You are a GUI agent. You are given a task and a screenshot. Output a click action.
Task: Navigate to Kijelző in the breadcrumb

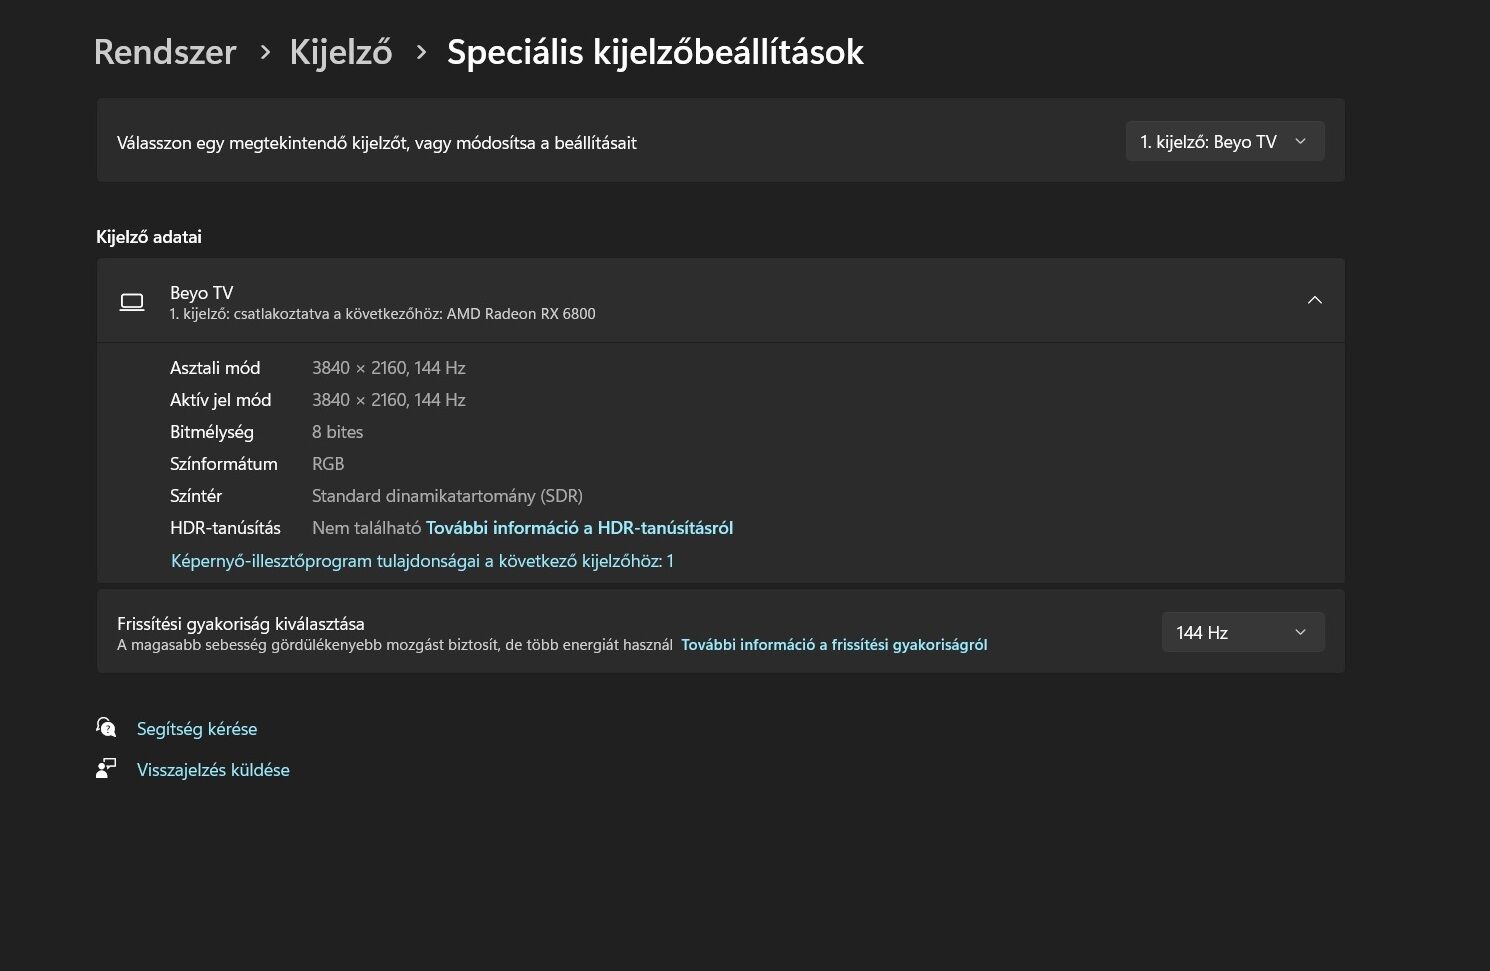(x=341, y=52)
